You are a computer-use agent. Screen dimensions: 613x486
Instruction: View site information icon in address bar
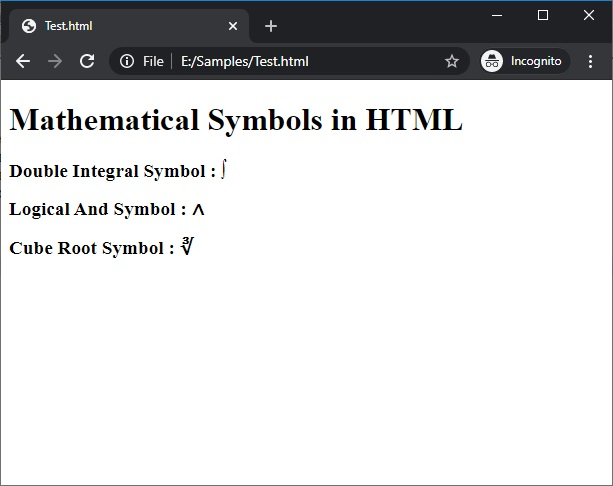pos(127,61)
